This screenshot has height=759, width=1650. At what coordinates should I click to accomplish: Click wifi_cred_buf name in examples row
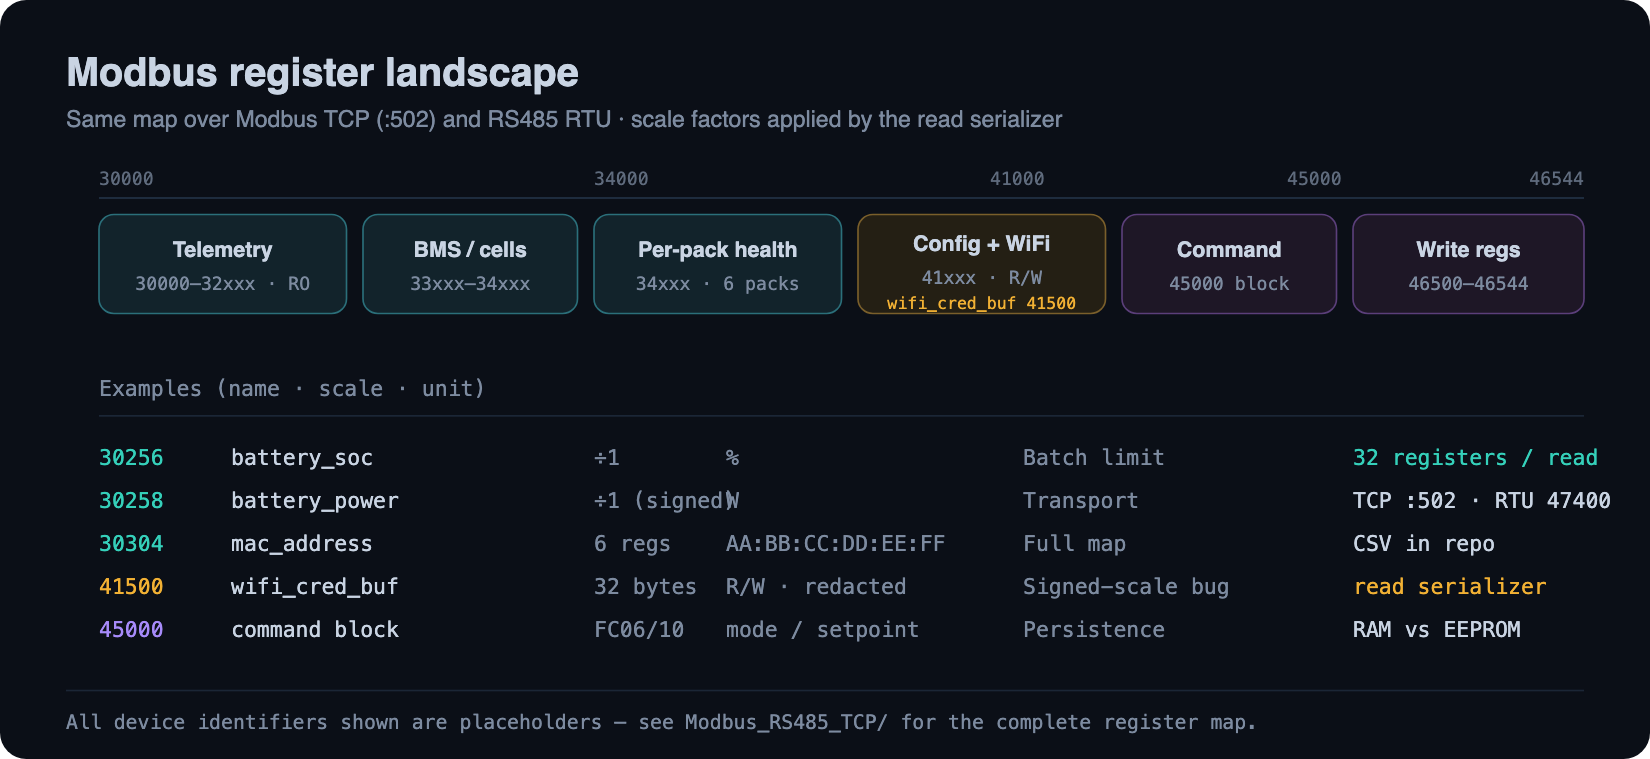coord(315,587)
